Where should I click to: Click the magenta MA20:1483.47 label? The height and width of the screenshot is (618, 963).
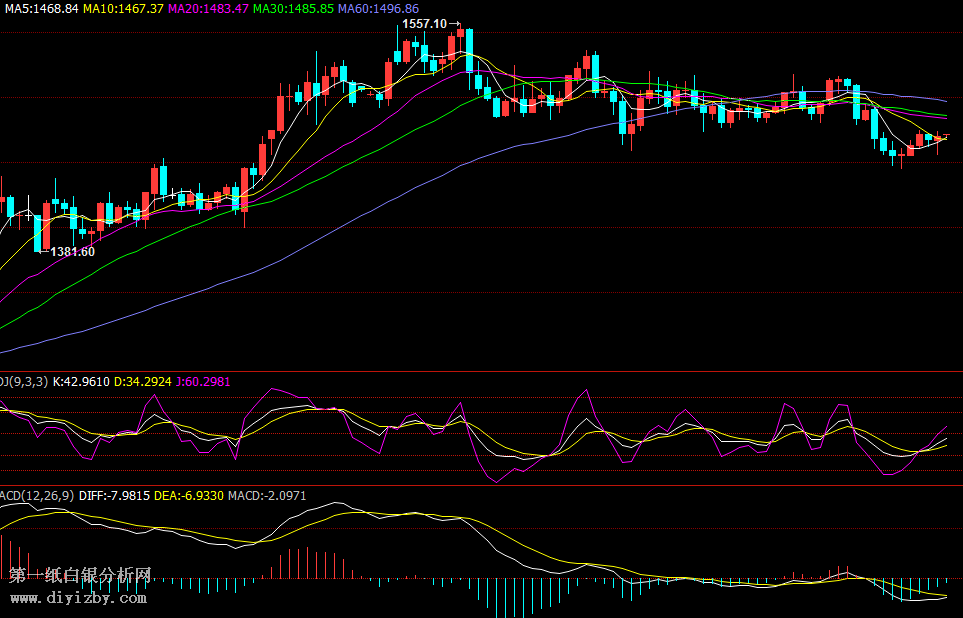[208, 9]
